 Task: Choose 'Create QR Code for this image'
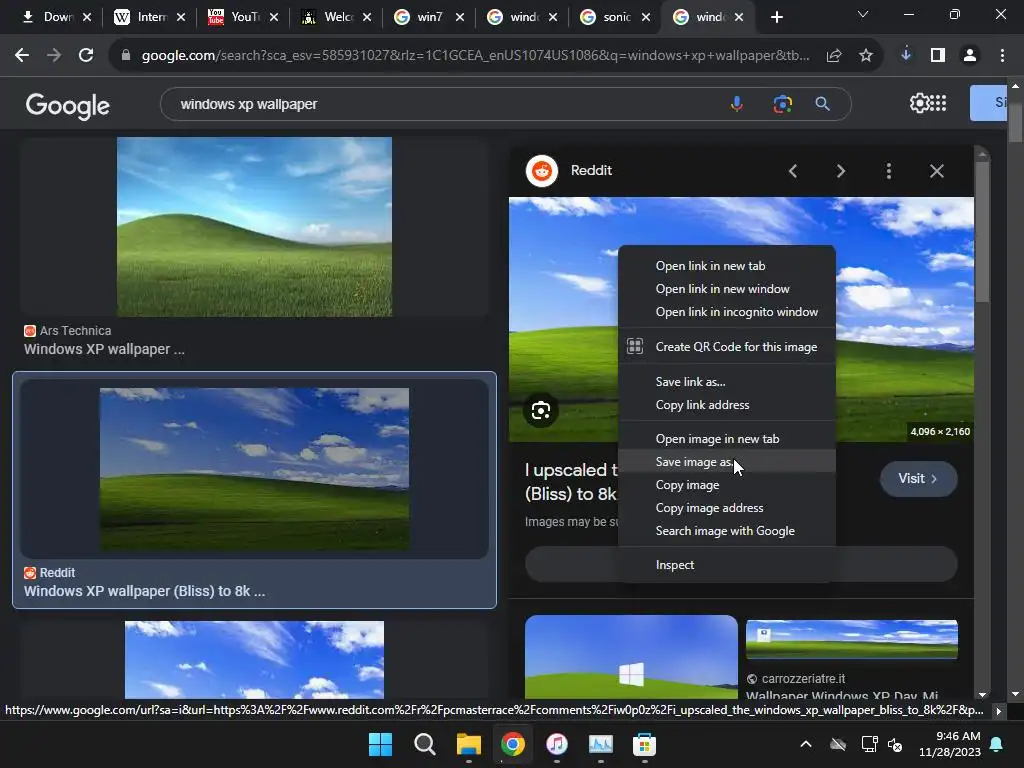coord(727,347)
